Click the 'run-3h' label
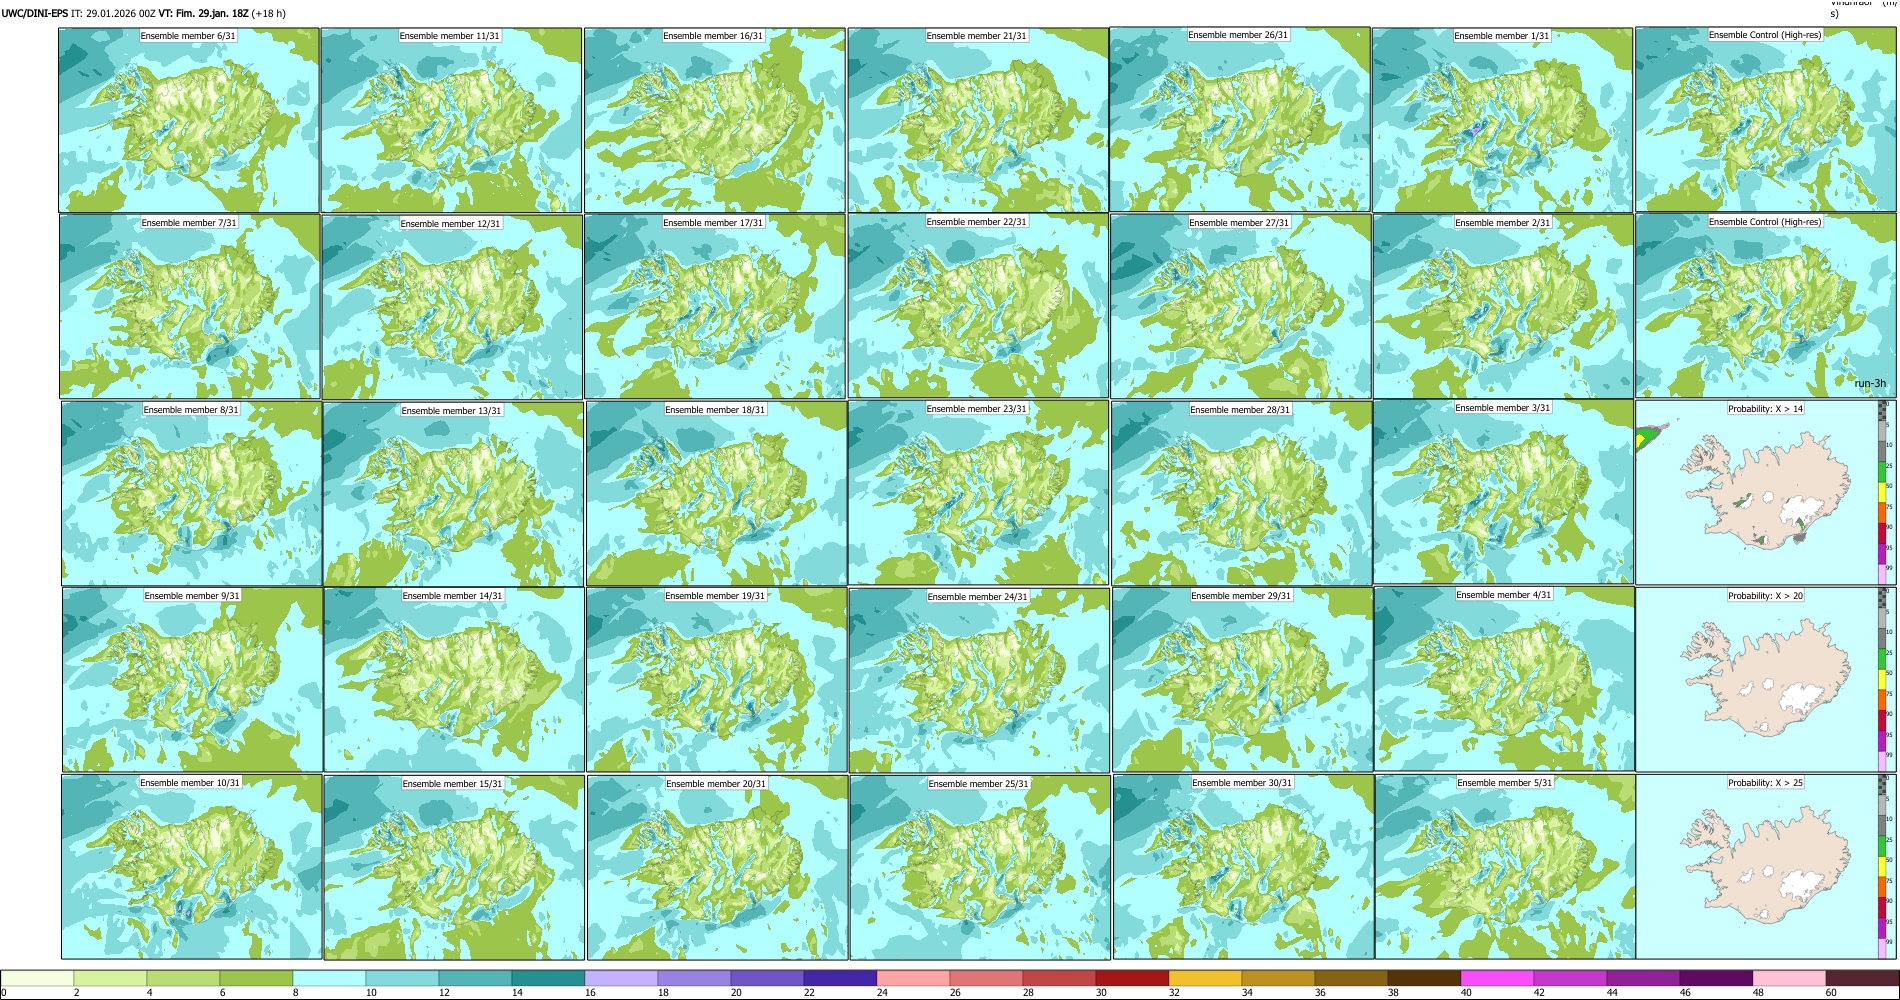This screenshot has height=1000, width=1900. (1870, 384)
